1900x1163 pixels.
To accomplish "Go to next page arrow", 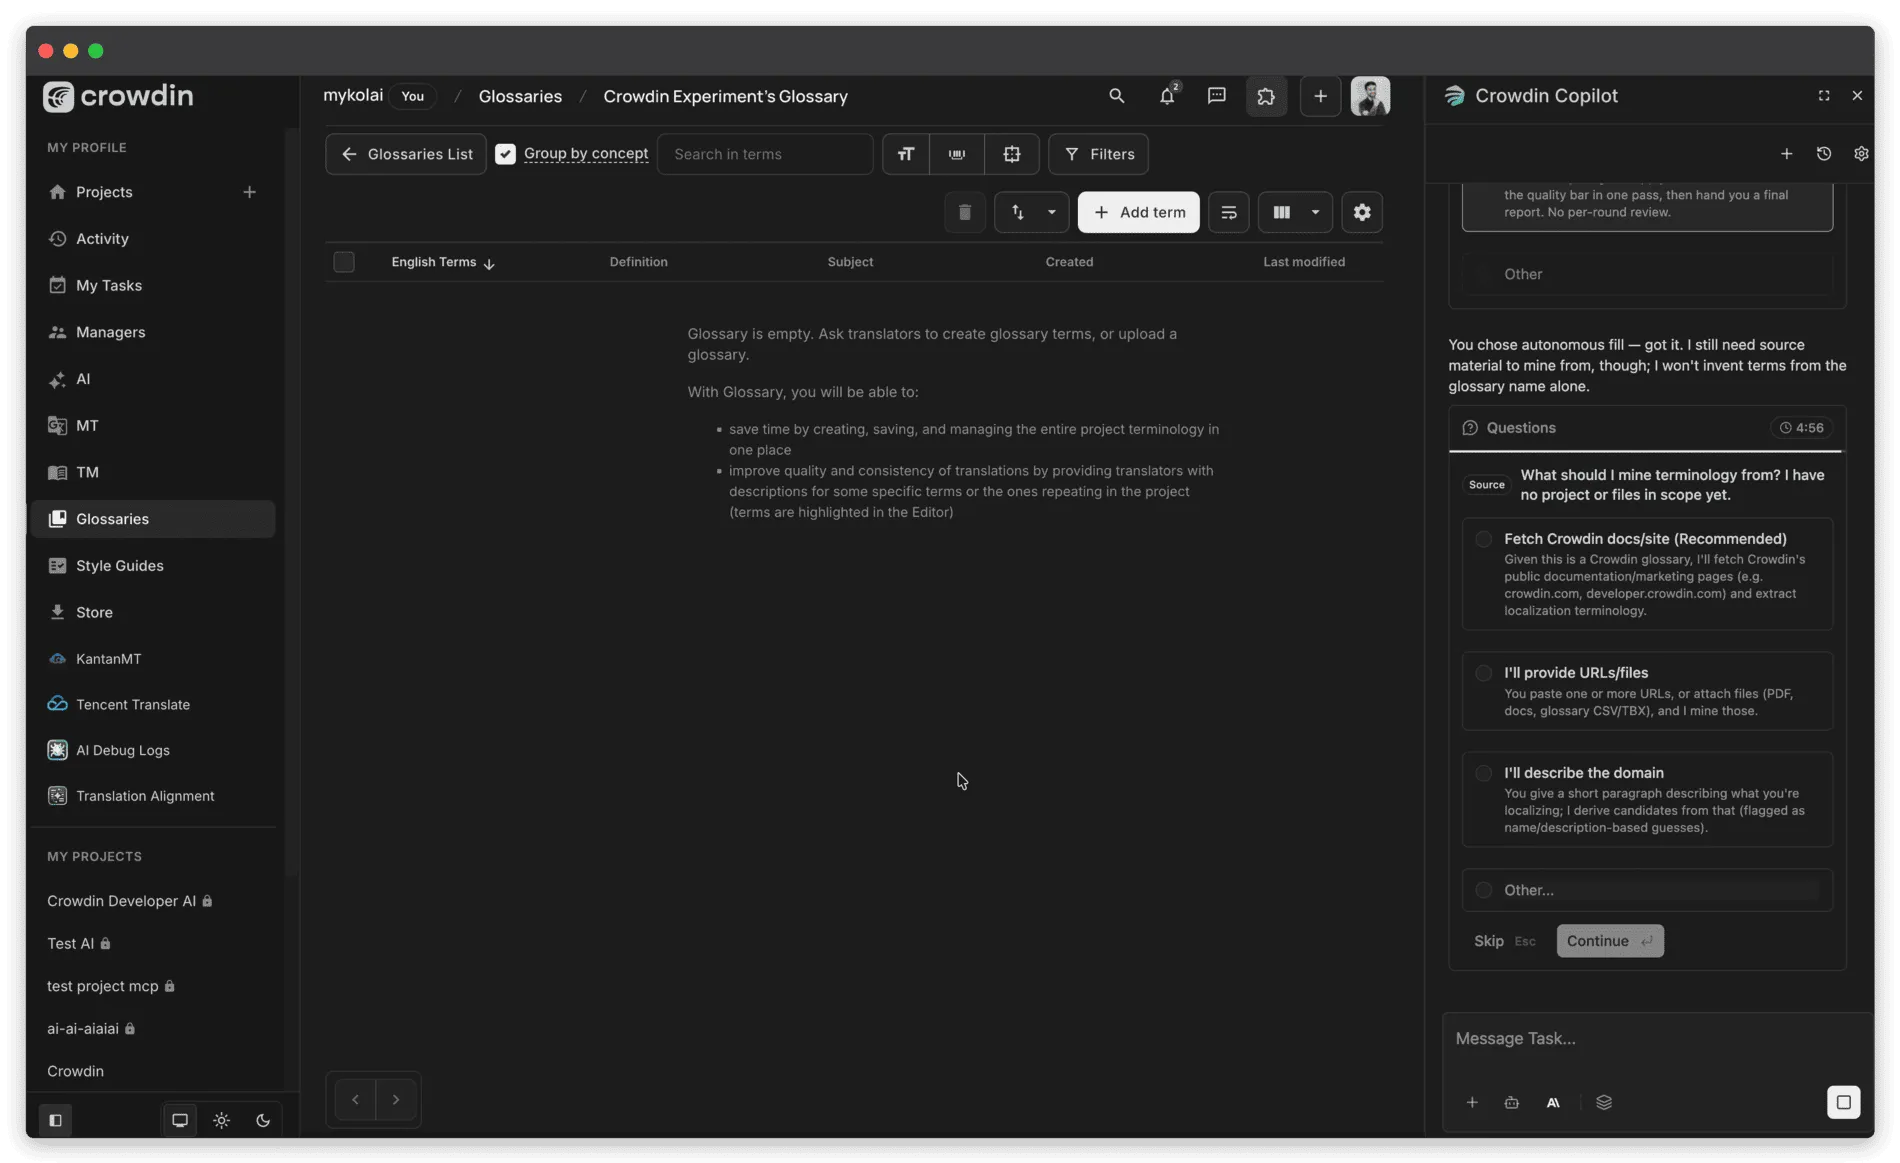I will tap(396, 1100).
